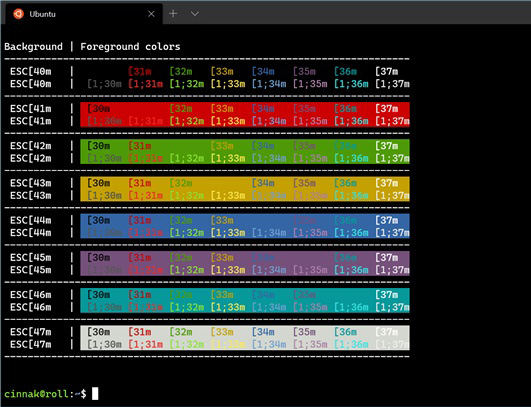
Task: Click [33m on the blue background
Action: 222,221
